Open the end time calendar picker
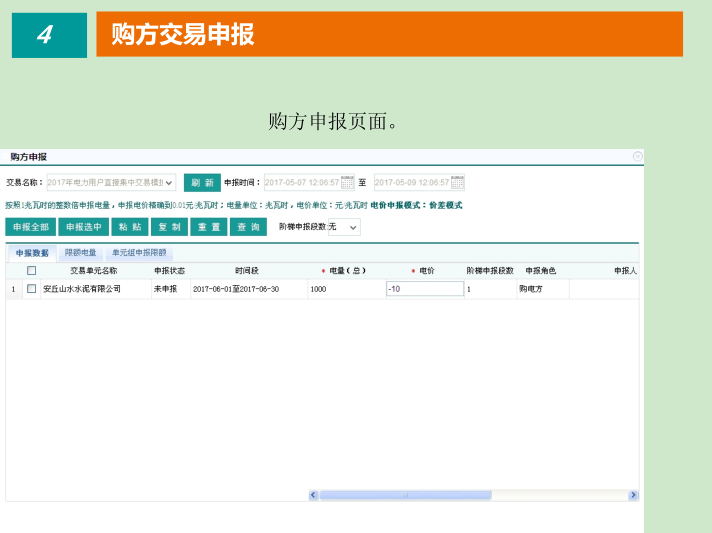 (x=457, y=183)
